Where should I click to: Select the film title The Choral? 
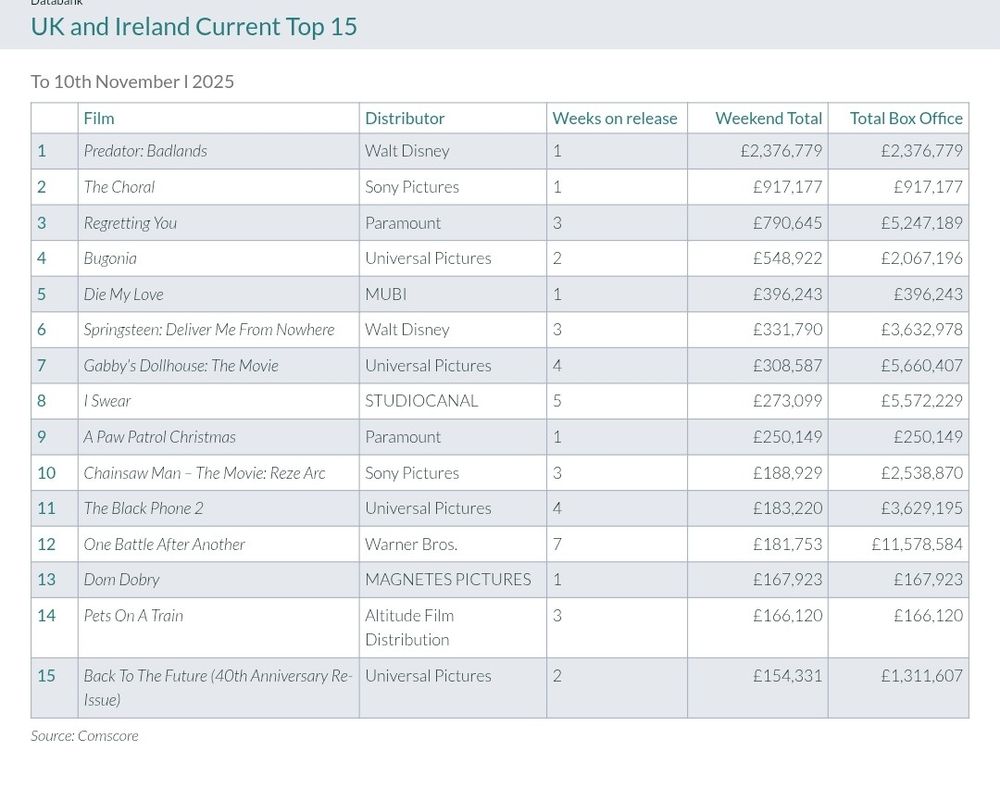click(x=119, y=187)
